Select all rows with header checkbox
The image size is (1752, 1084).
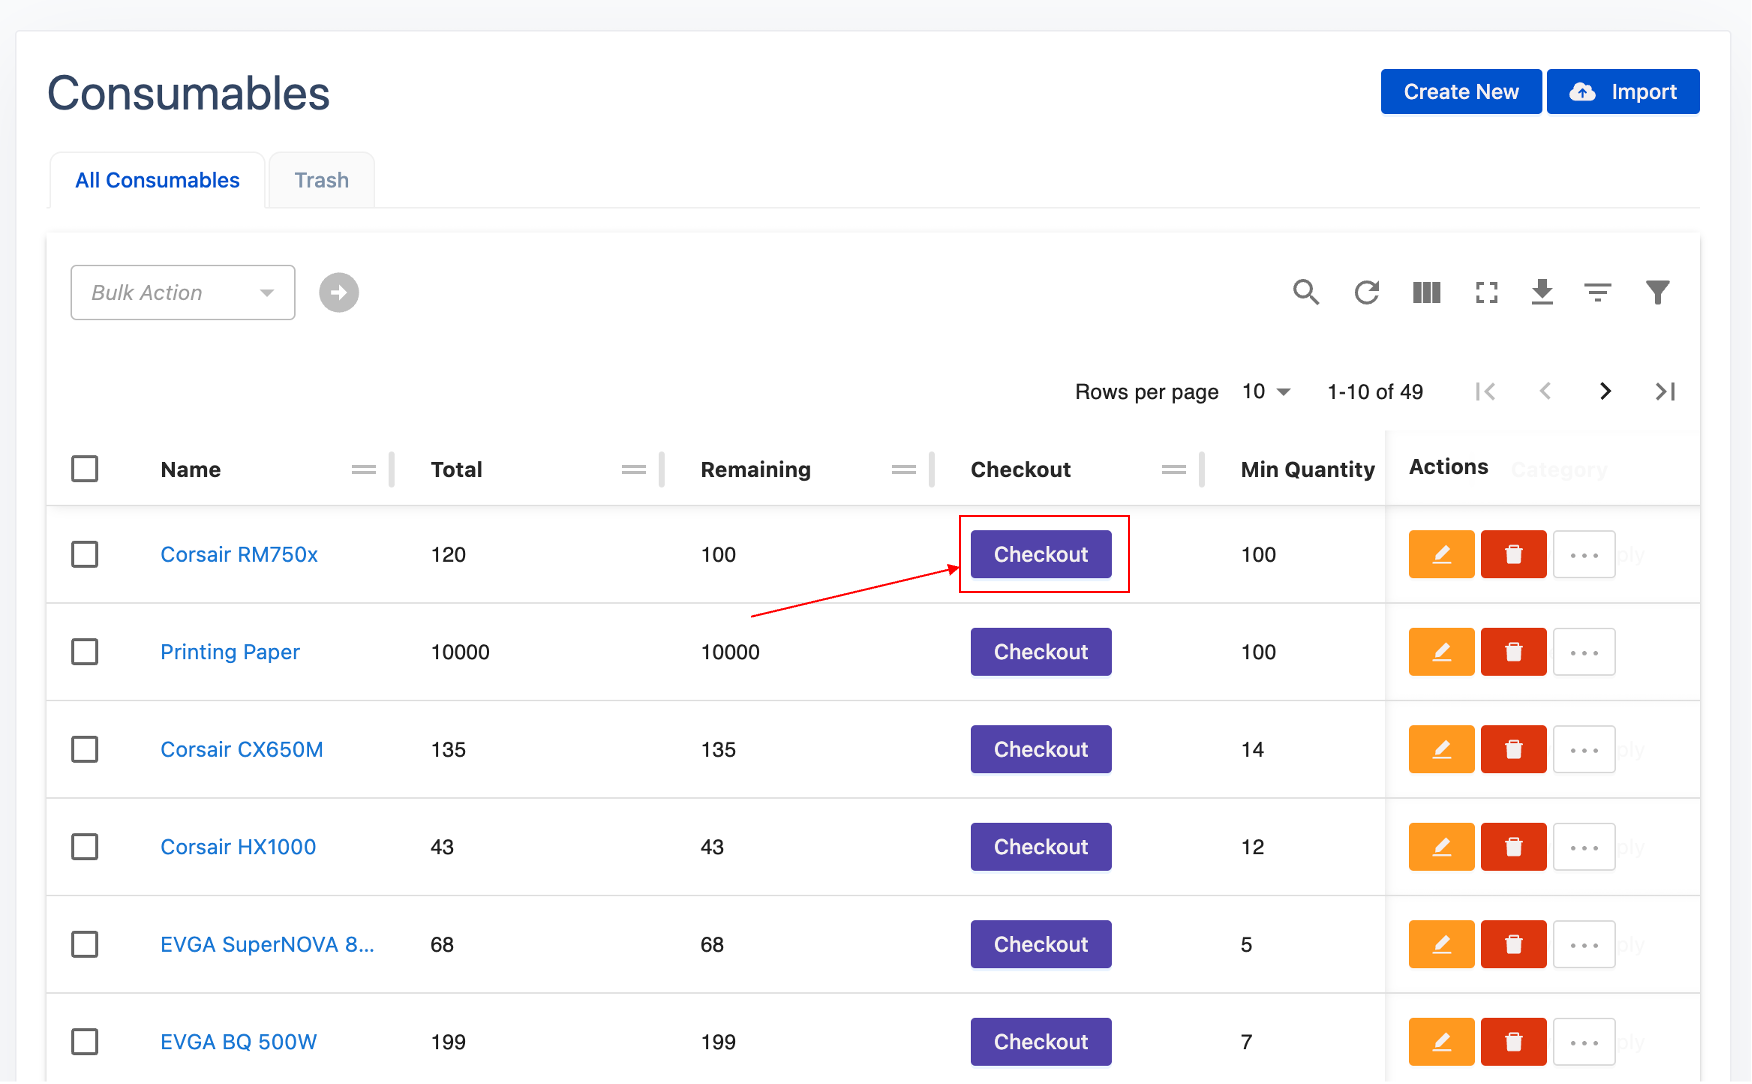pyautogui.click(x=85, y=468)
